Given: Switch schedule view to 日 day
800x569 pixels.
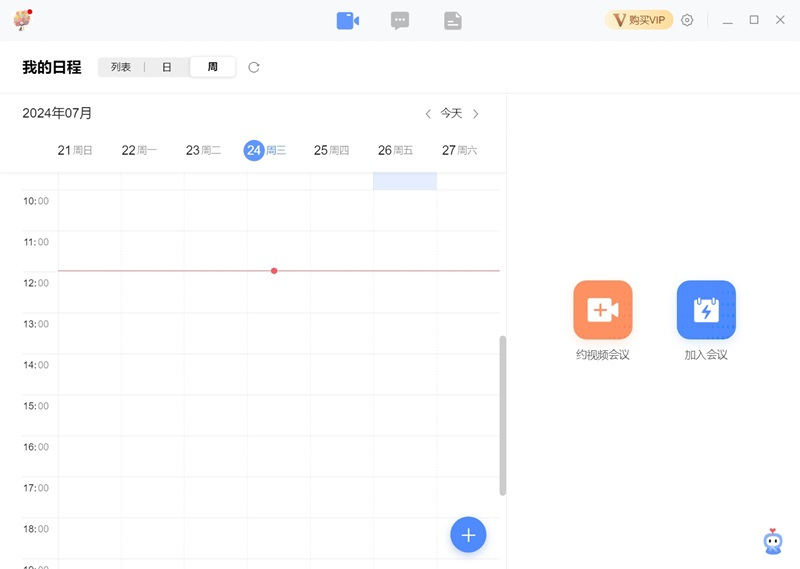Looking at the screenshot, I should [x=166, y=67].
